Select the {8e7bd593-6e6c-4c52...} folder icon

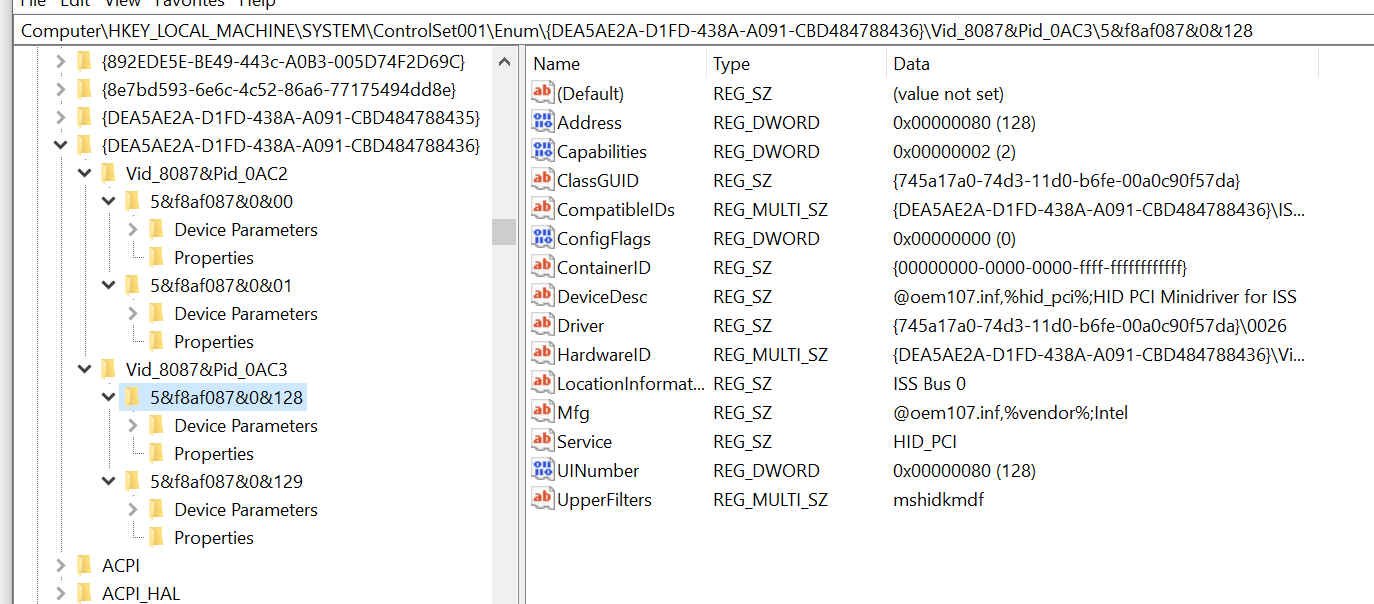tap(84, 90)
